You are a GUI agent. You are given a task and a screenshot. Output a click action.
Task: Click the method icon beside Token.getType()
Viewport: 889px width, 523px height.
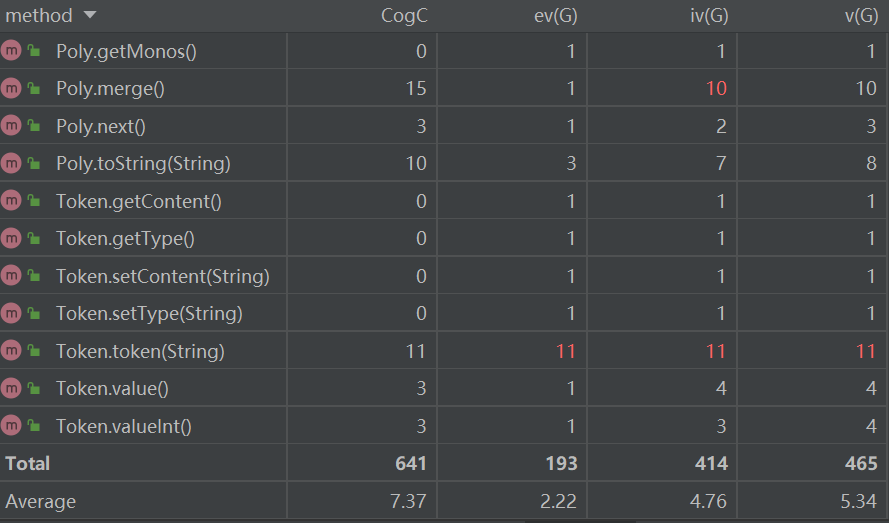[12, 238]
